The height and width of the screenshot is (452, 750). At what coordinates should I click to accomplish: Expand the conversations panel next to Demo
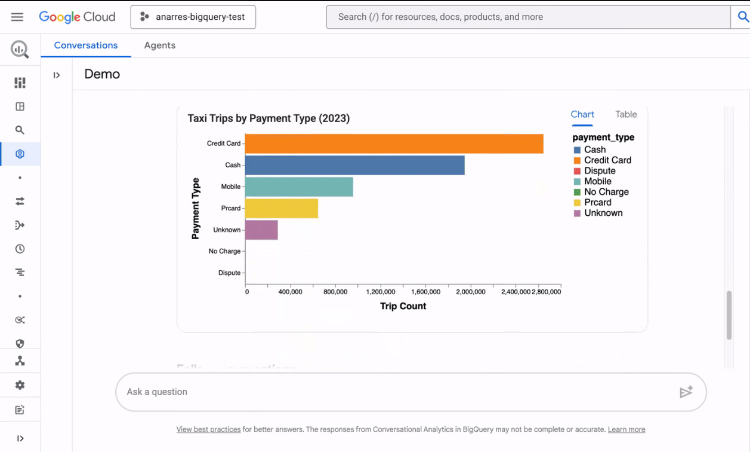(x=57, y=75)
